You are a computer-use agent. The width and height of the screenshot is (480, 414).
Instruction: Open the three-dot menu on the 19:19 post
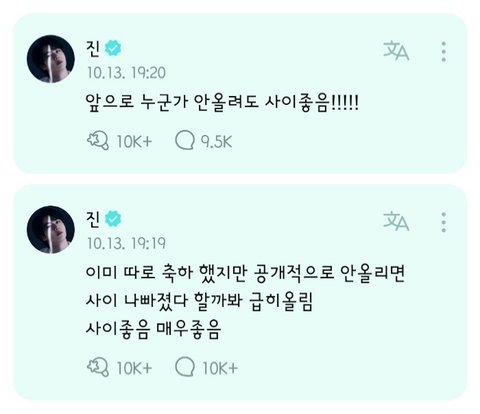(443, 222)
